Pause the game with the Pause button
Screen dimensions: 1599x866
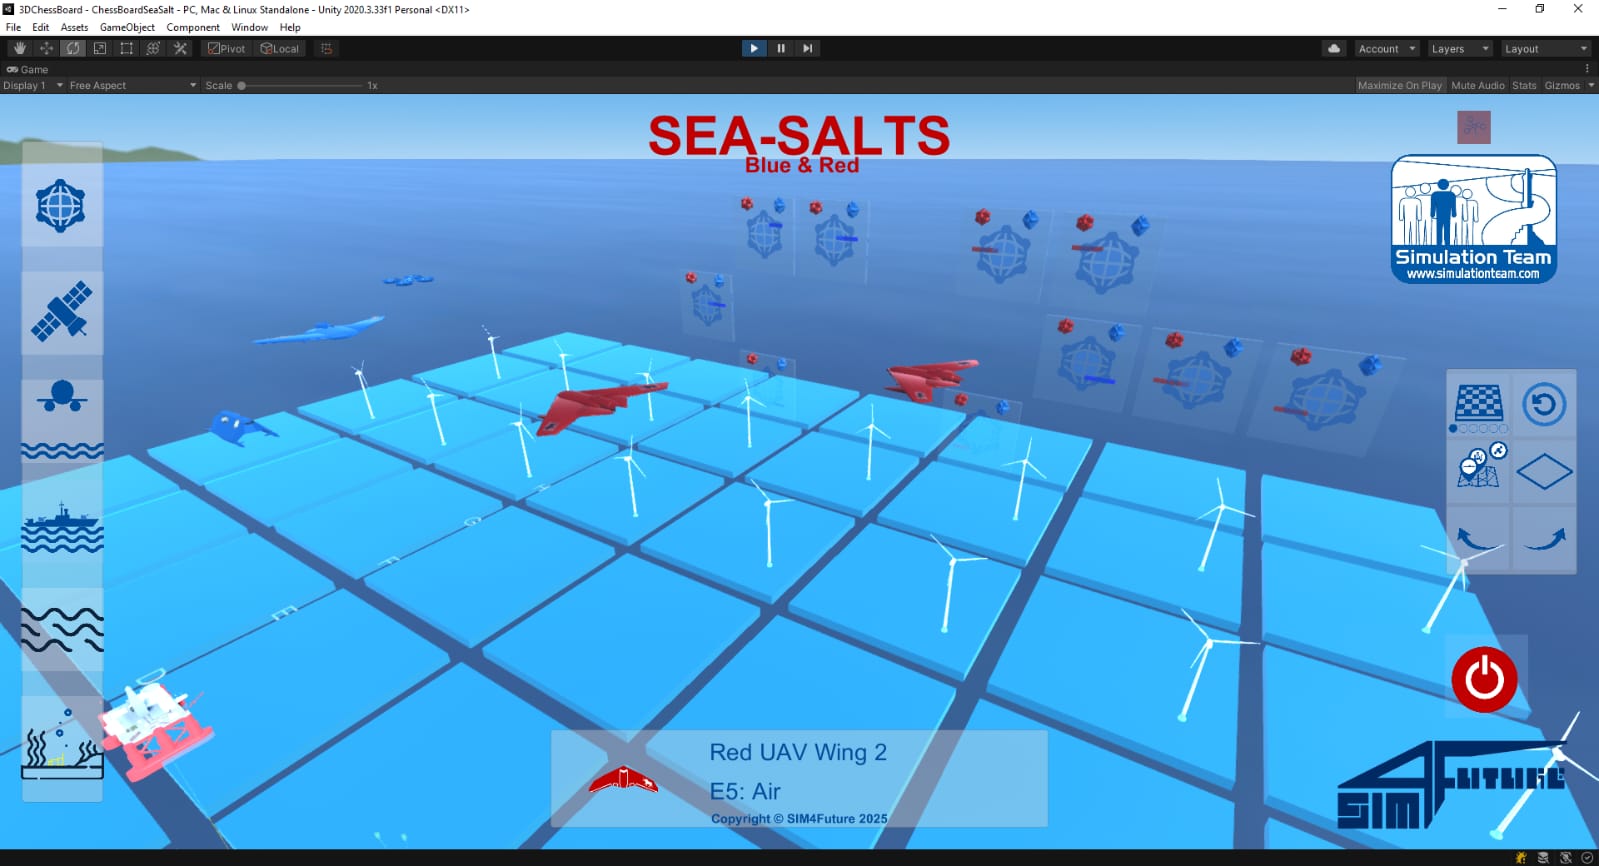[x=781, y=48]
